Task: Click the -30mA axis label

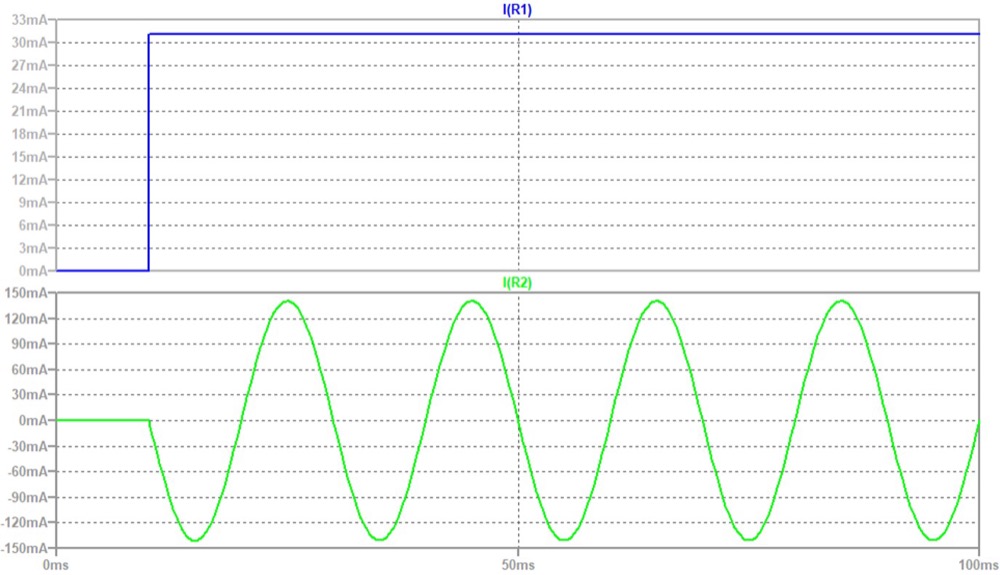Action: coord(27,446)
